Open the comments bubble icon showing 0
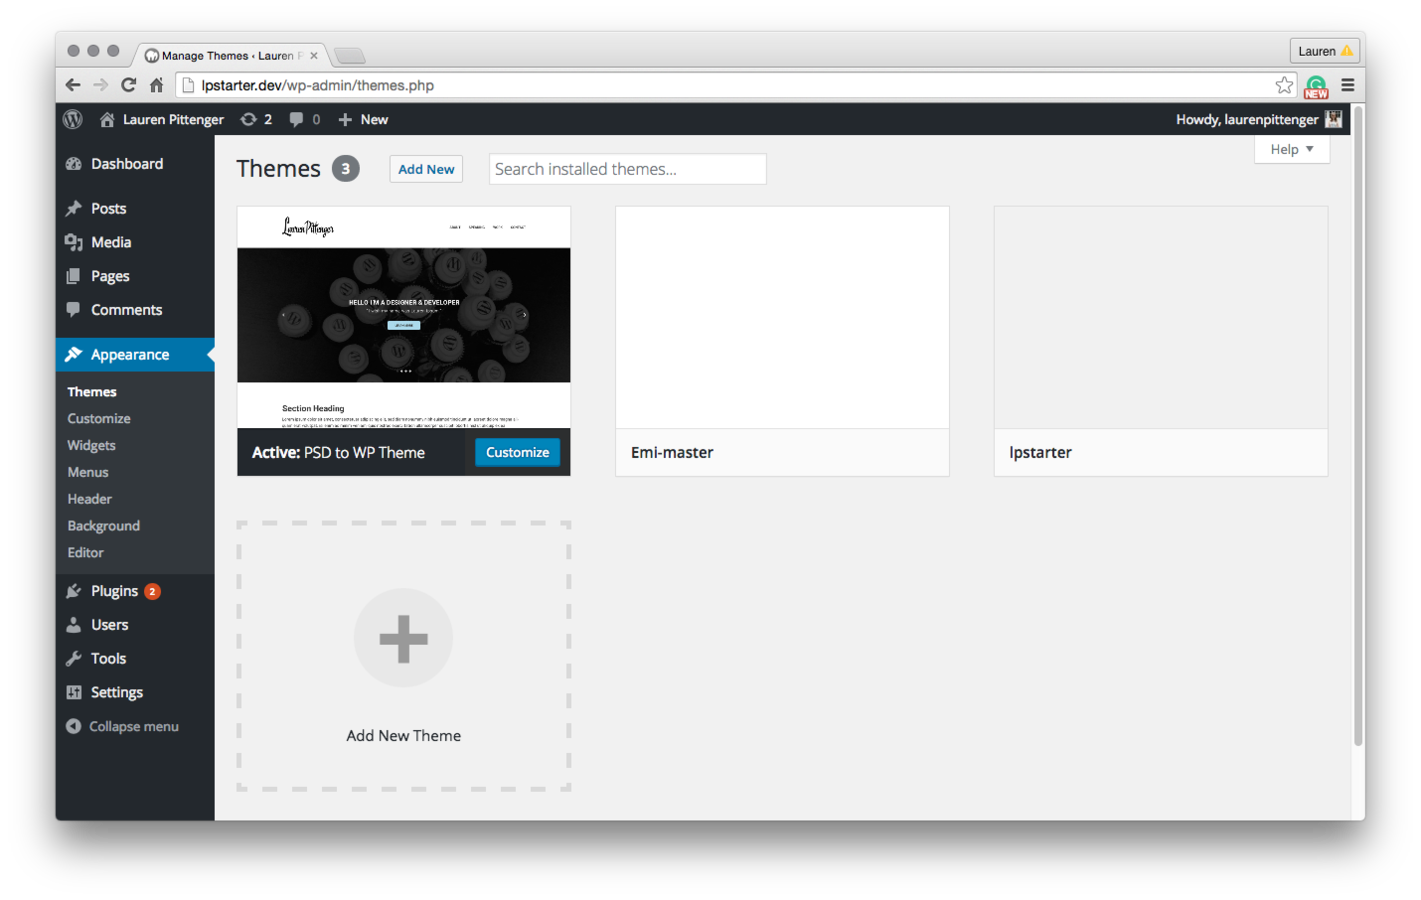 pos(296,119)
